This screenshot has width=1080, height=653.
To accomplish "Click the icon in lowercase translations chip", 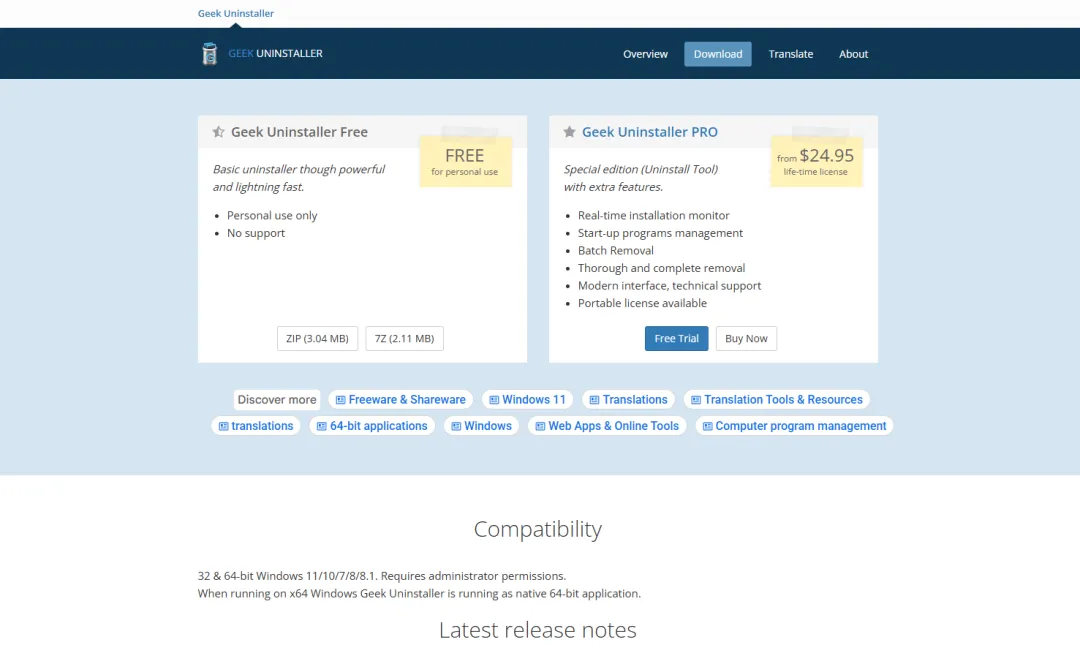I will pyautogui.click(x=223, y=426).
